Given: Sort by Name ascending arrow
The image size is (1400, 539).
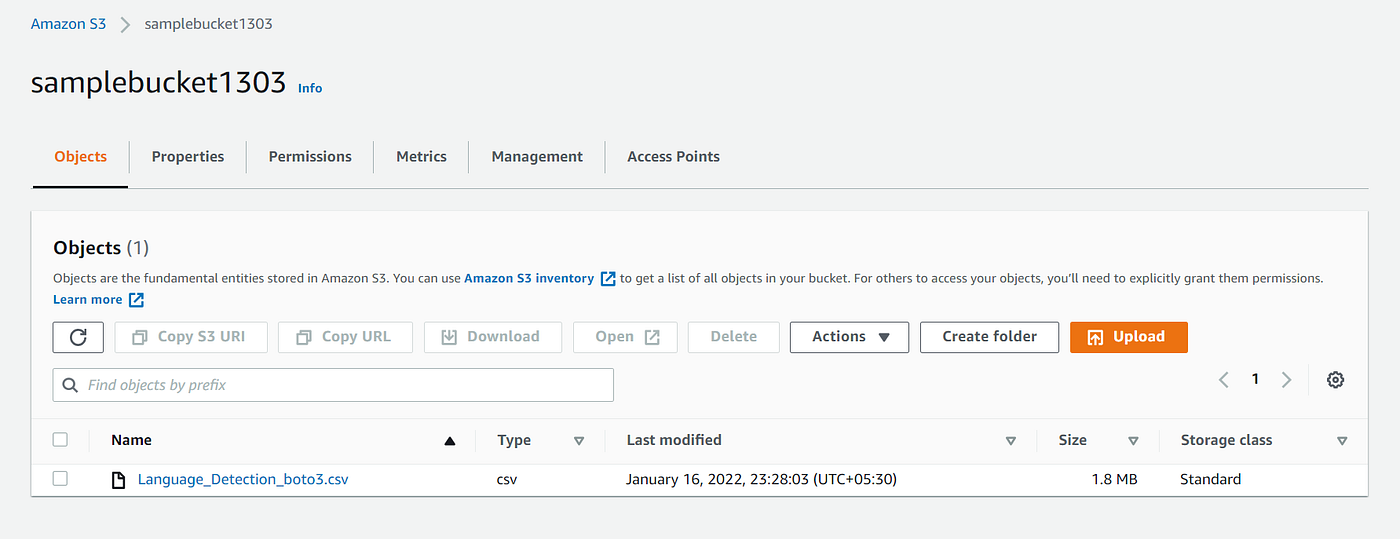Looking at the screenshot, I should pos(450,441).
